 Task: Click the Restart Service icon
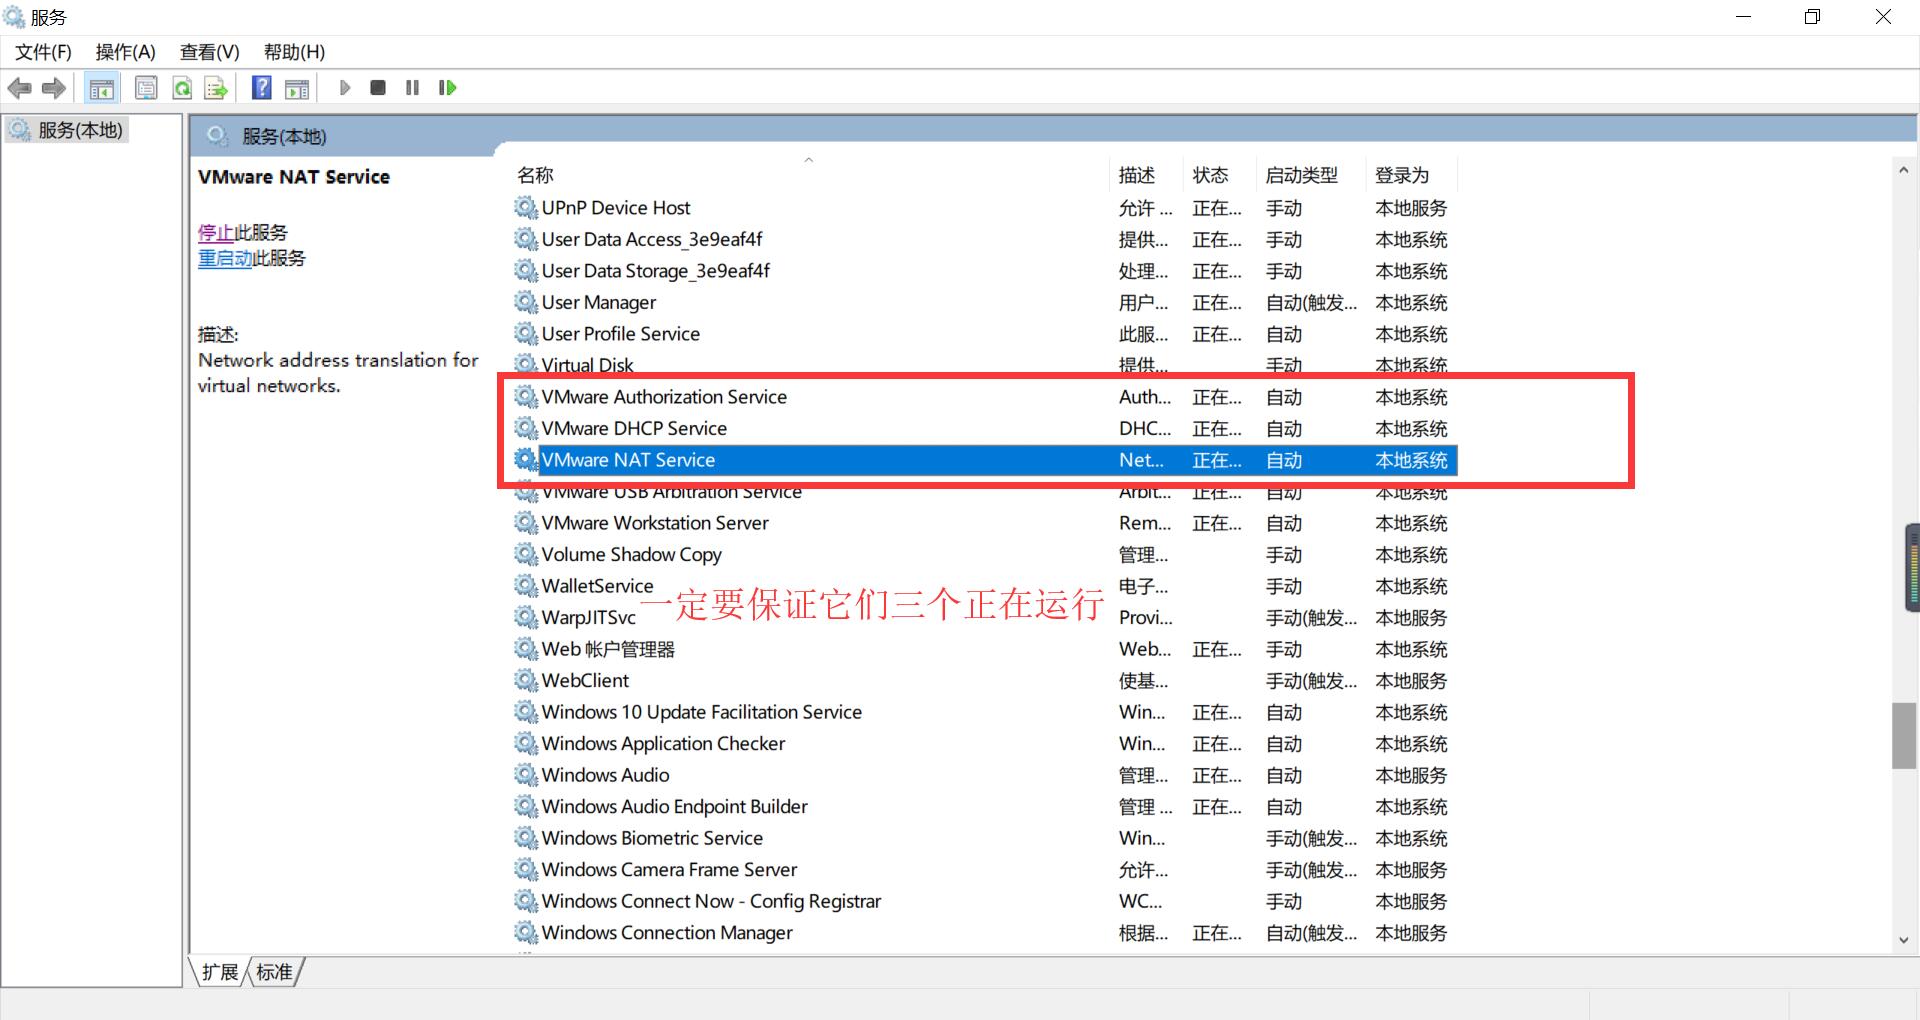click(x=447, y=88)
